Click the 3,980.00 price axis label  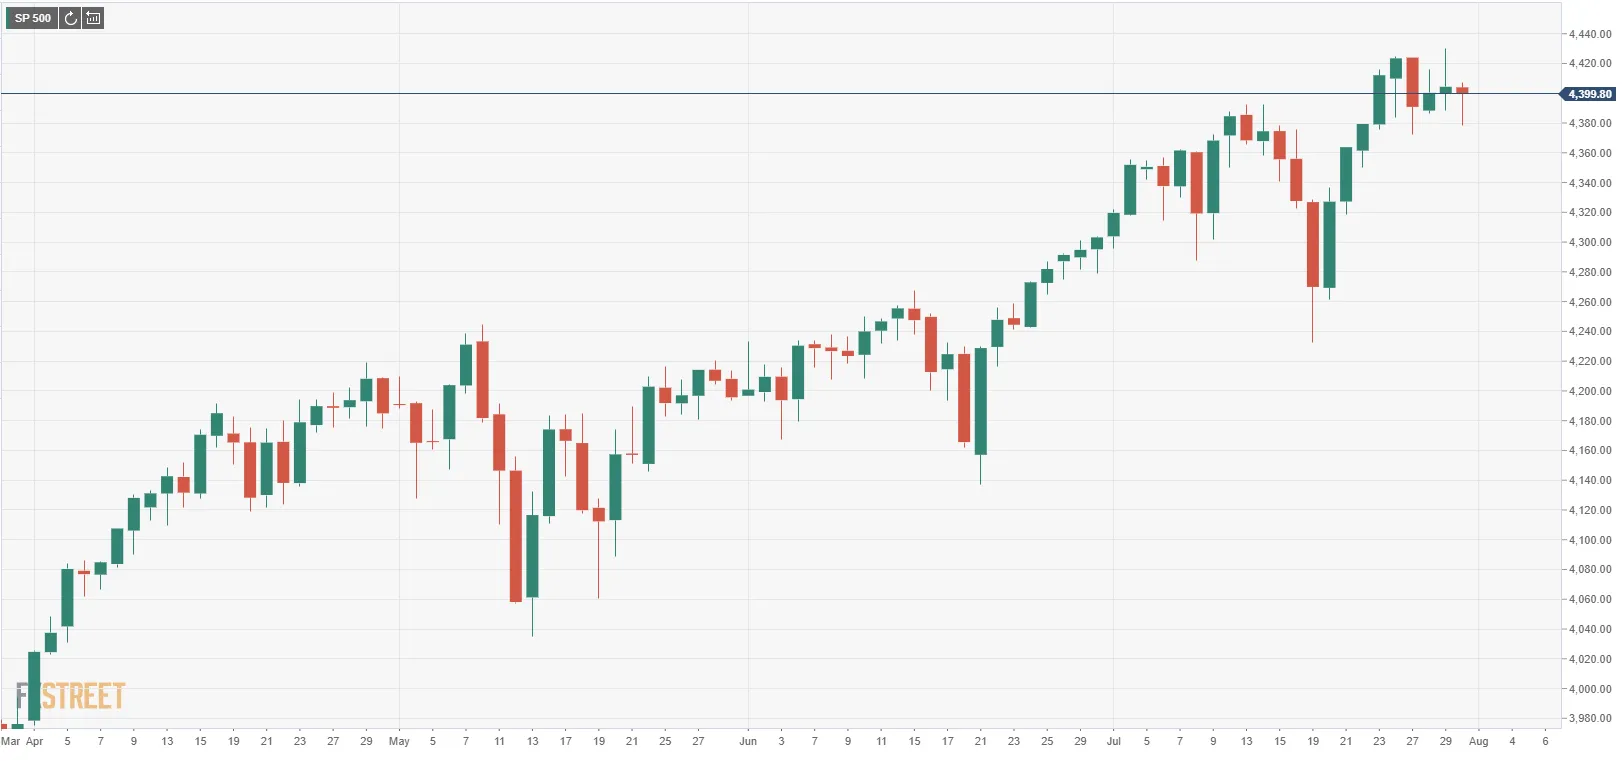point(1590,718)
